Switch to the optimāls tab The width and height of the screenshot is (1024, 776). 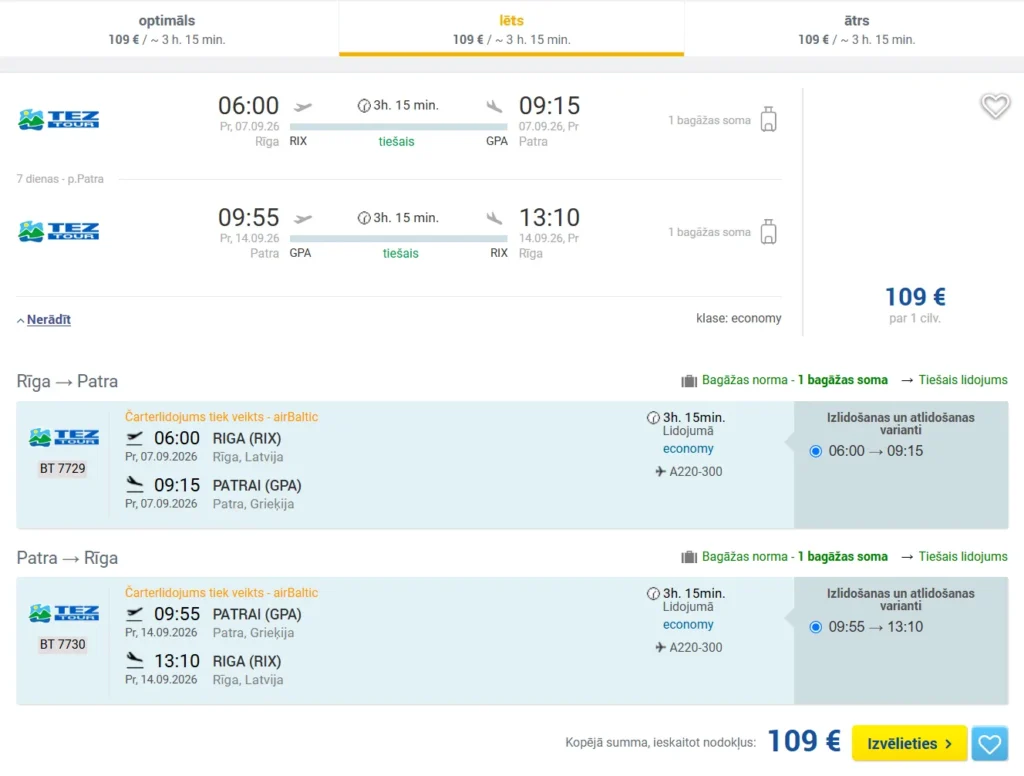167,29
